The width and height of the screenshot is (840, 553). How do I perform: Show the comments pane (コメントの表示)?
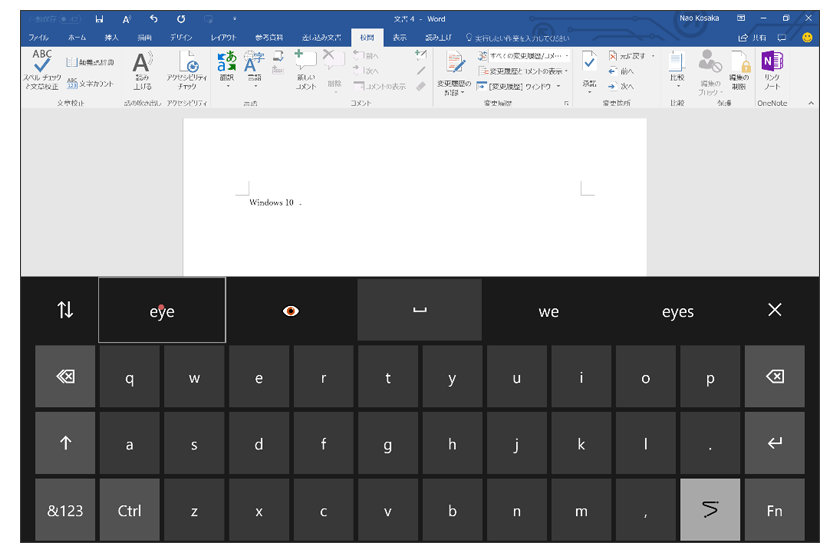pyautogui.click(x=380, y=86)
